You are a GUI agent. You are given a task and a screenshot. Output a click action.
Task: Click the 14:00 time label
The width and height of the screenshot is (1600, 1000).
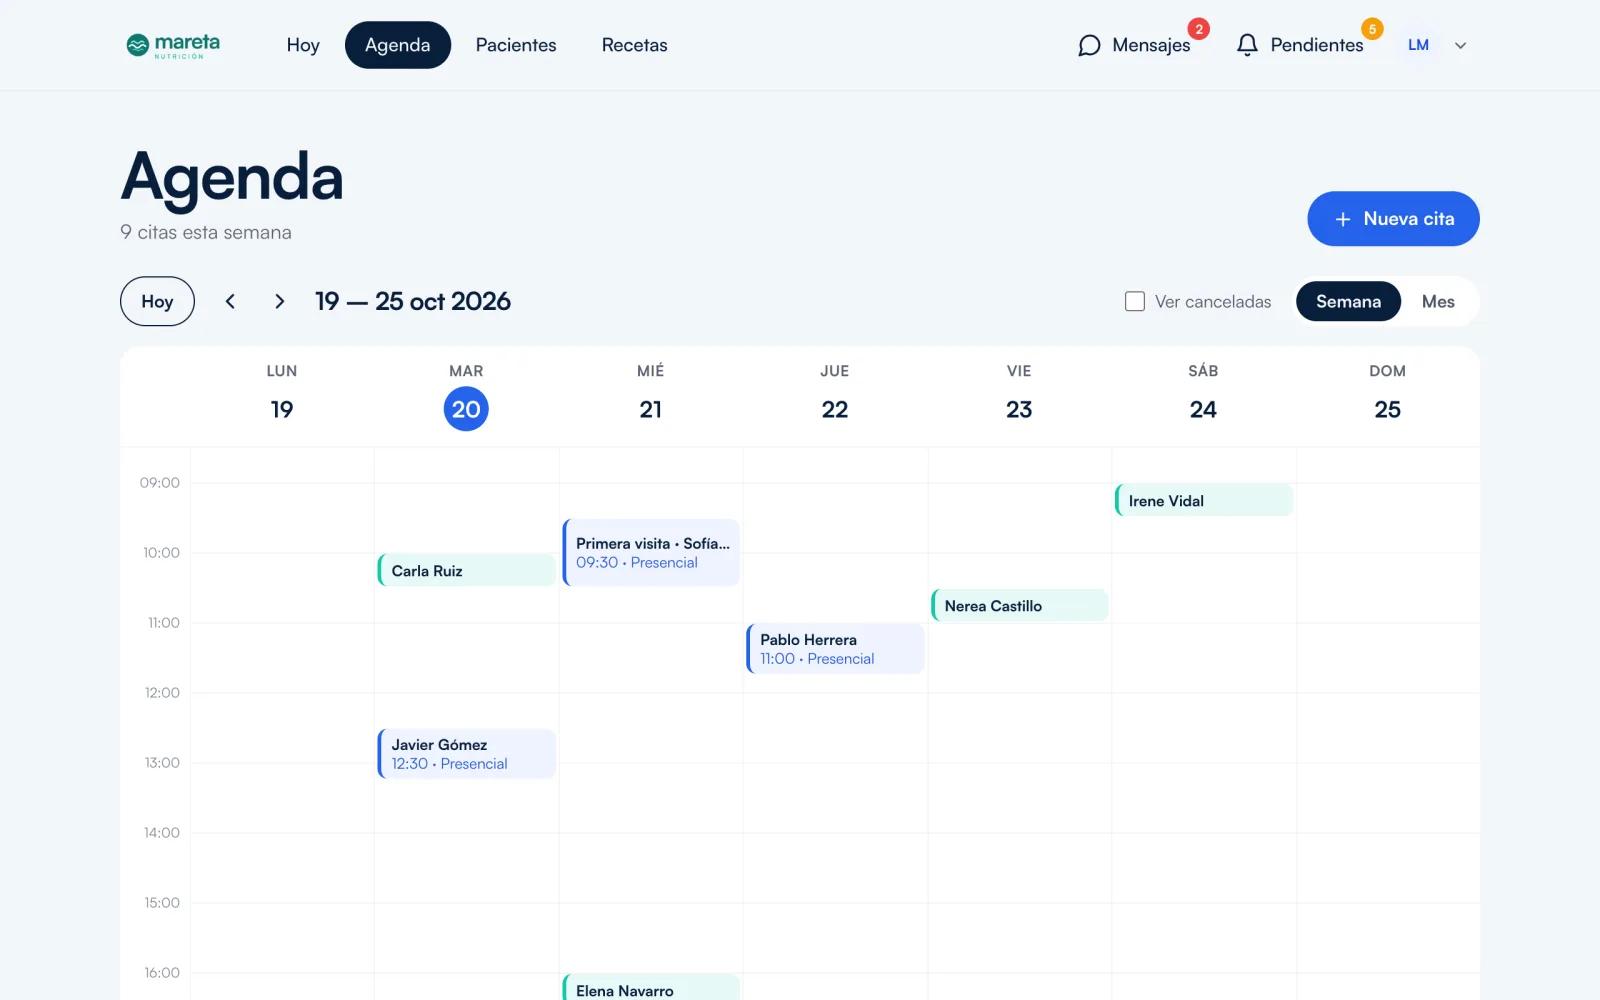pos(162,832)
